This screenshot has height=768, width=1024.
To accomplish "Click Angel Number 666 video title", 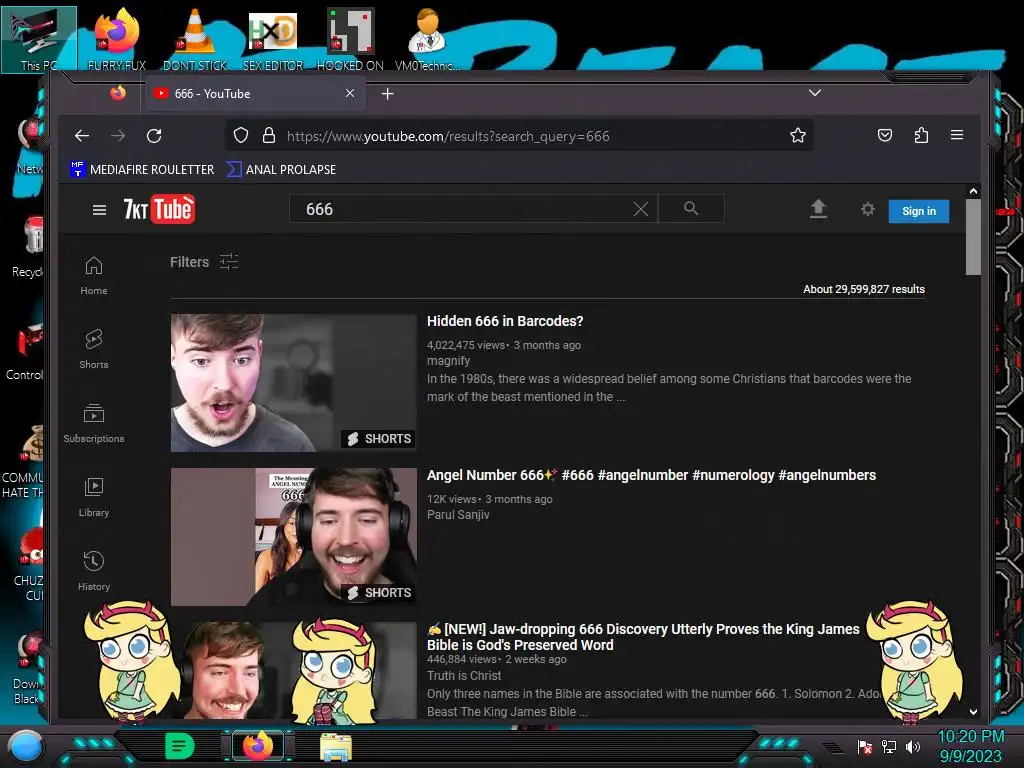I will pyautogui.click(x=651, y=475).
